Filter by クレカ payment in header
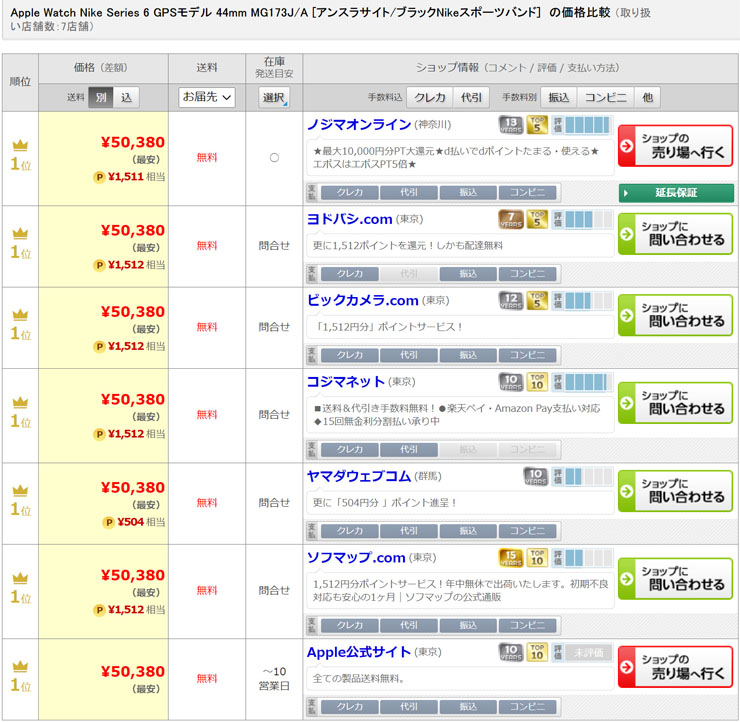Image resolution: width=740 pixels, height=722 pixels. coord(429,98)
